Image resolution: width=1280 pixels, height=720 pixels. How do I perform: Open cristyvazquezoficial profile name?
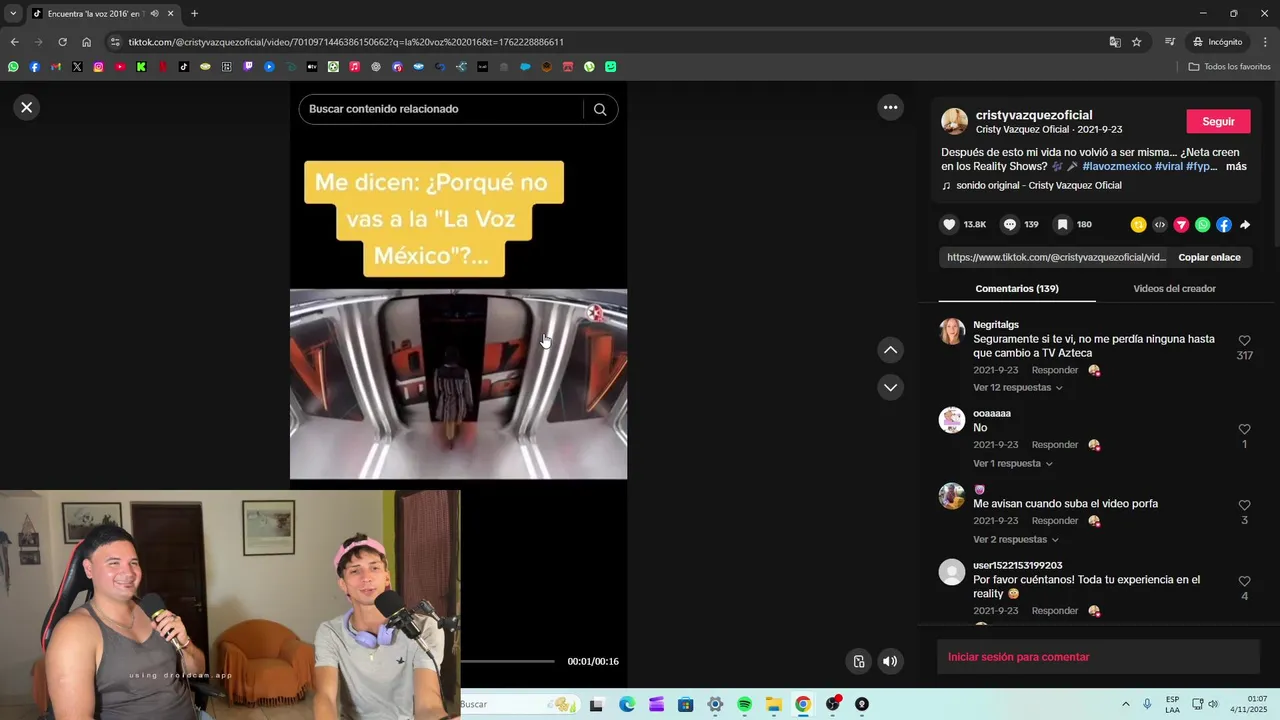[1034, 115]
